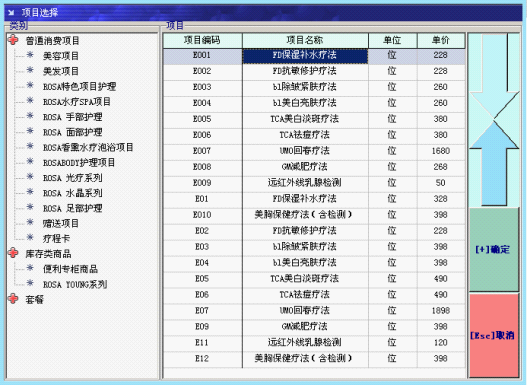The image size is (527, 385).
Task: Click the star icon beside 美发项目
Action: coord(30,70)
